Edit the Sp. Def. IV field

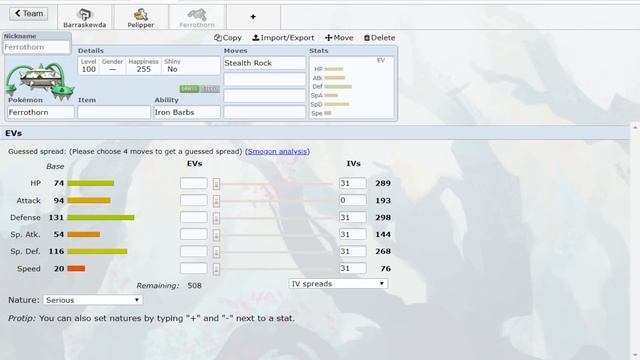[353, 251]
